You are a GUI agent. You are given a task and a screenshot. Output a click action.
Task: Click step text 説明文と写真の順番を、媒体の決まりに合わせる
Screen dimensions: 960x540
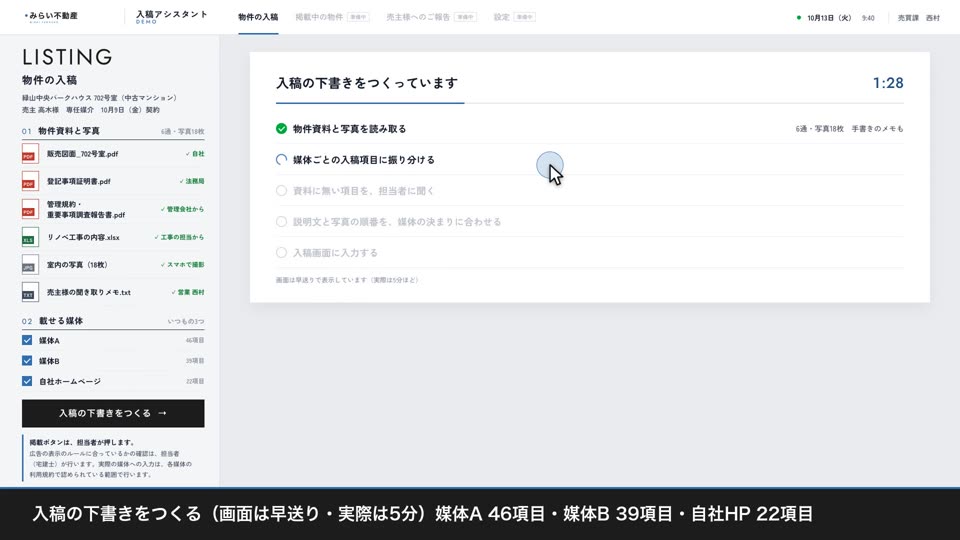pyautogui.click(x=397, y=222)
